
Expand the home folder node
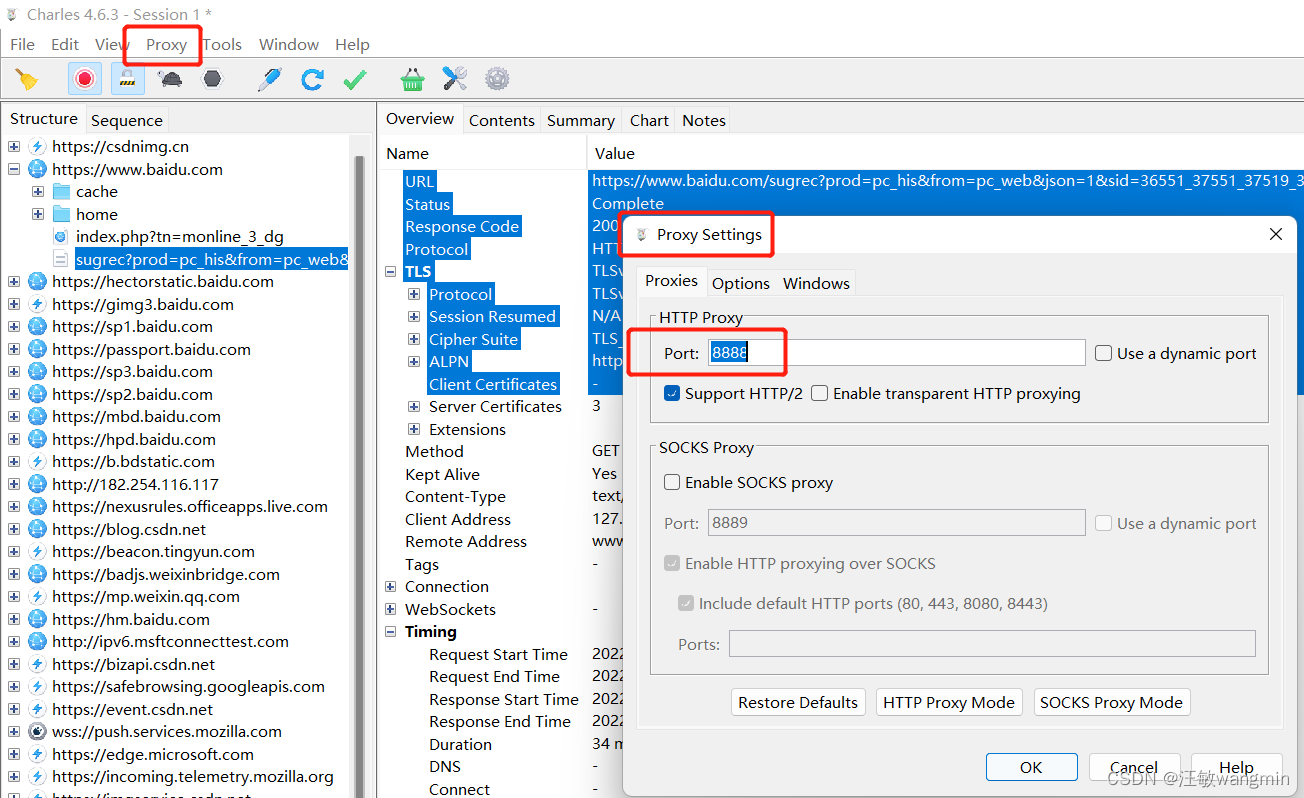38,214
